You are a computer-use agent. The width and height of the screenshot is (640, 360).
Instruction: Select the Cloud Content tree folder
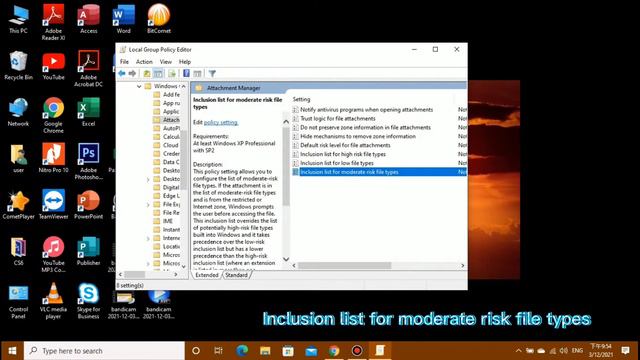pyautogui.click(x=166, y=145)
